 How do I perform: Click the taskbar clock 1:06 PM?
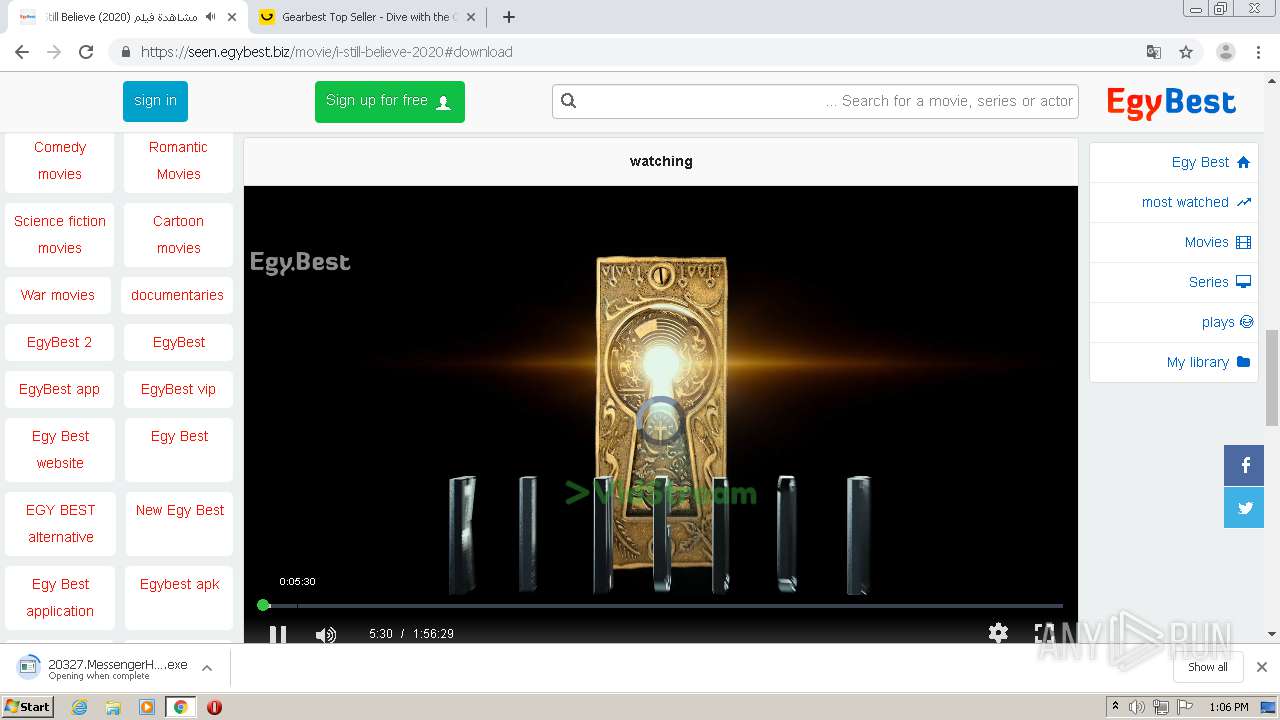click(1228, 707)
